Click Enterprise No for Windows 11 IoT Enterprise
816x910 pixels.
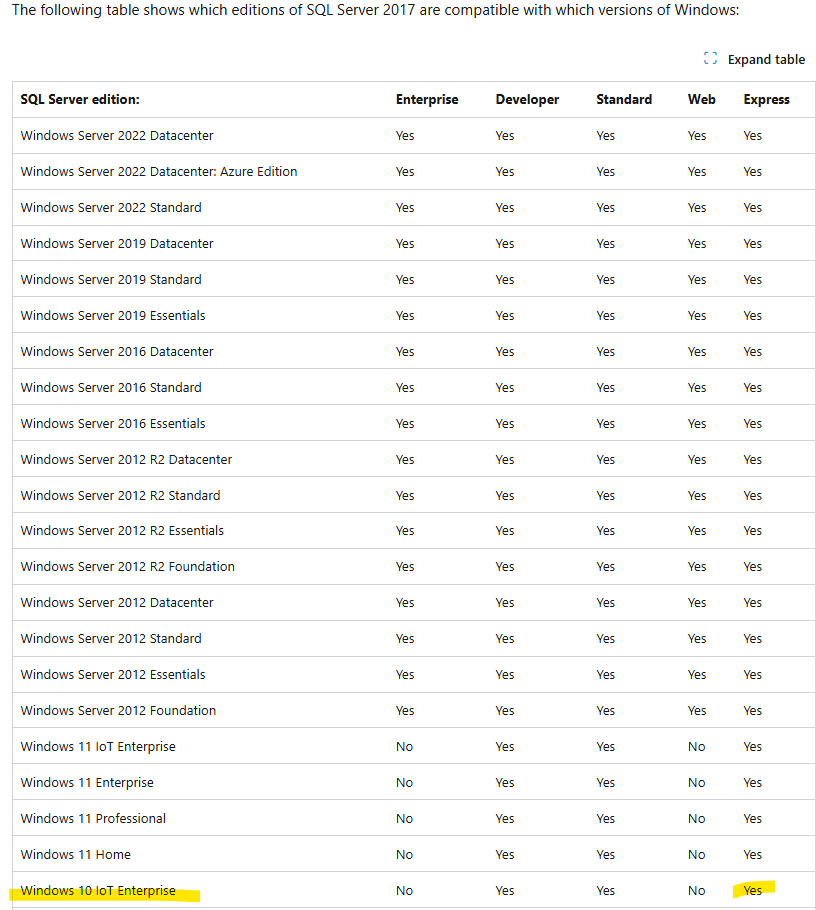[x=405, y=746]
